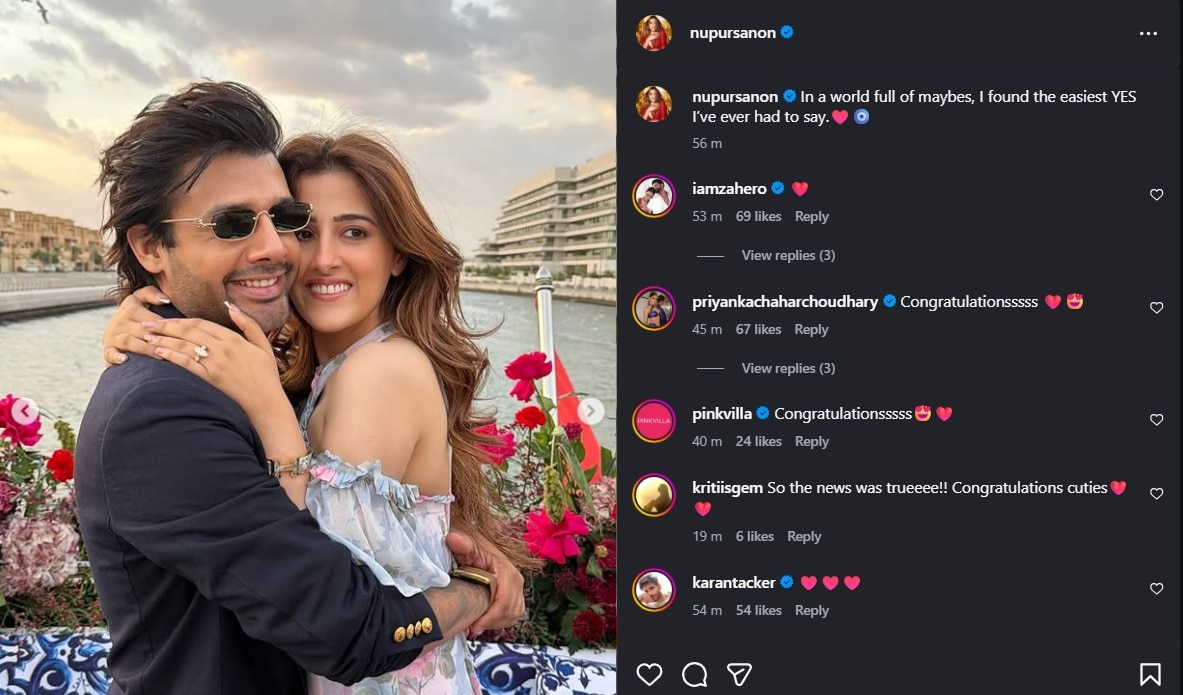
Task: Like the post using the heart icon
Action: 648,674
